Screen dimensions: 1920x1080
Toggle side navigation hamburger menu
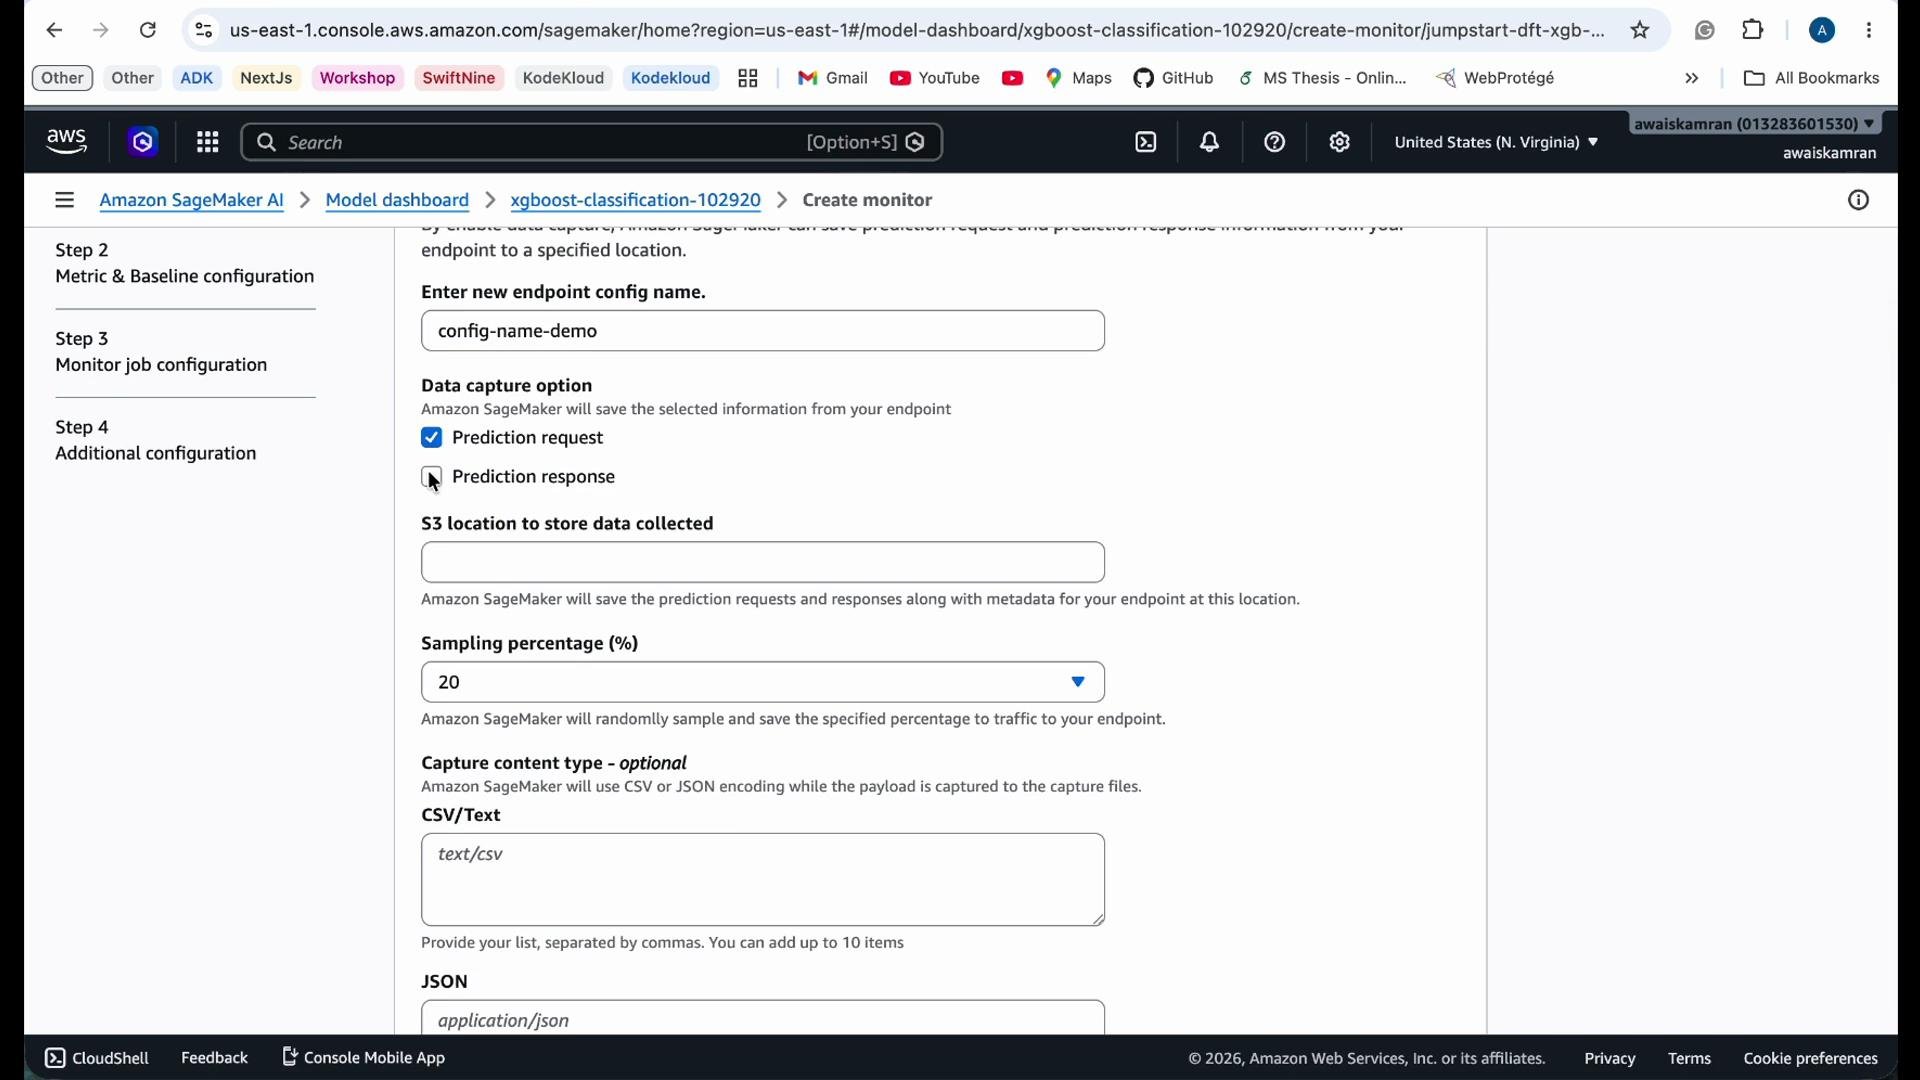point(65,201)
